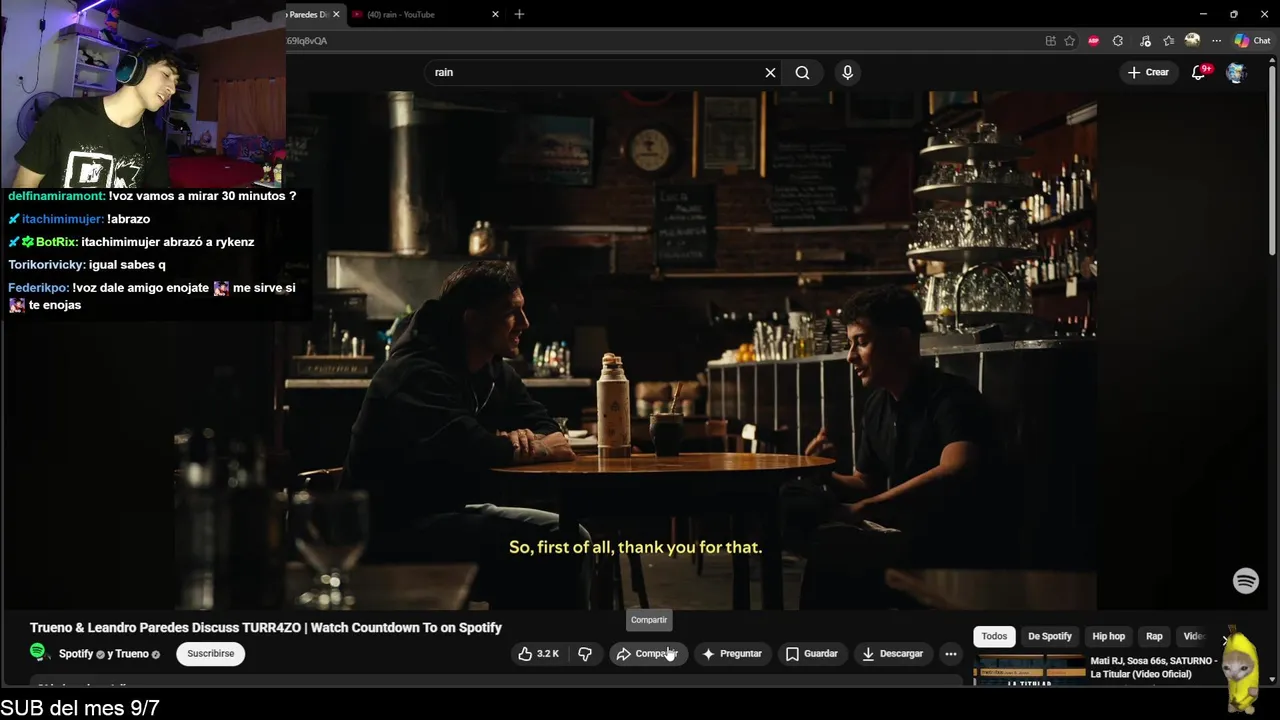The height and width of the screenshot is (720, 1280).
Task: Click the banana cat sticker
Action: 1241,670
